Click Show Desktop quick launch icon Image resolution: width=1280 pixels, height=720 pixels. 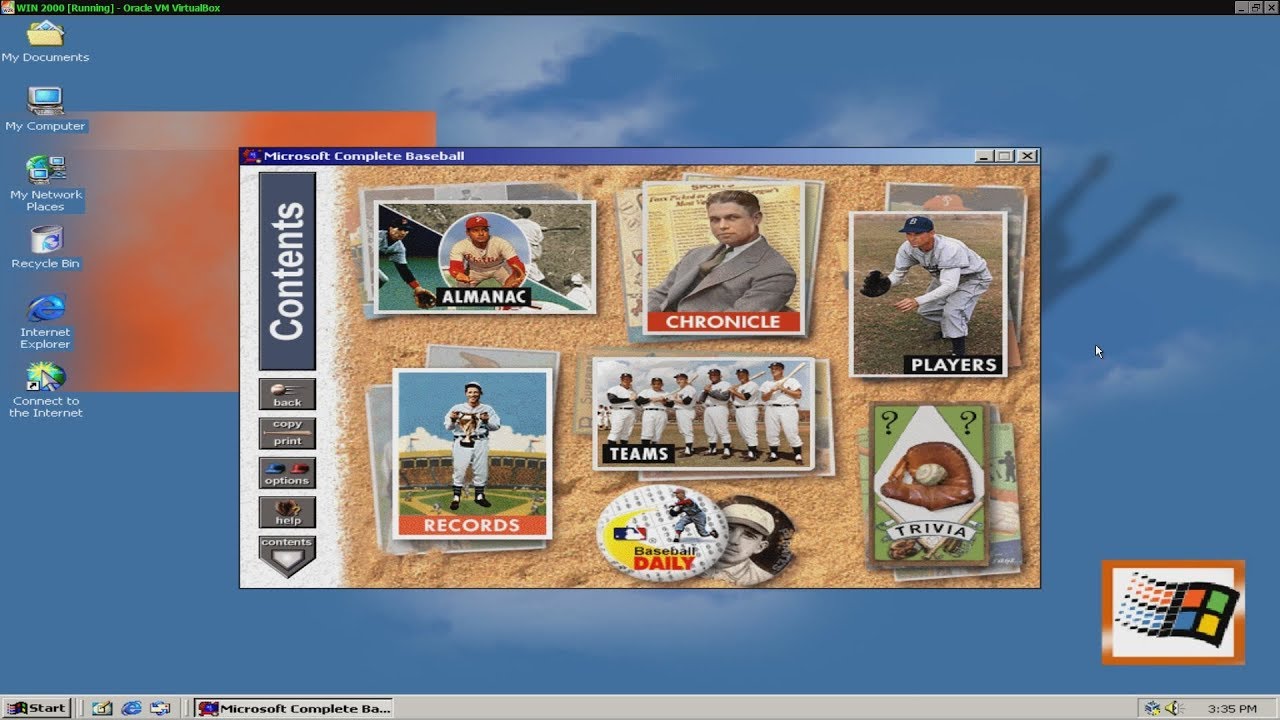pos(102,708)
